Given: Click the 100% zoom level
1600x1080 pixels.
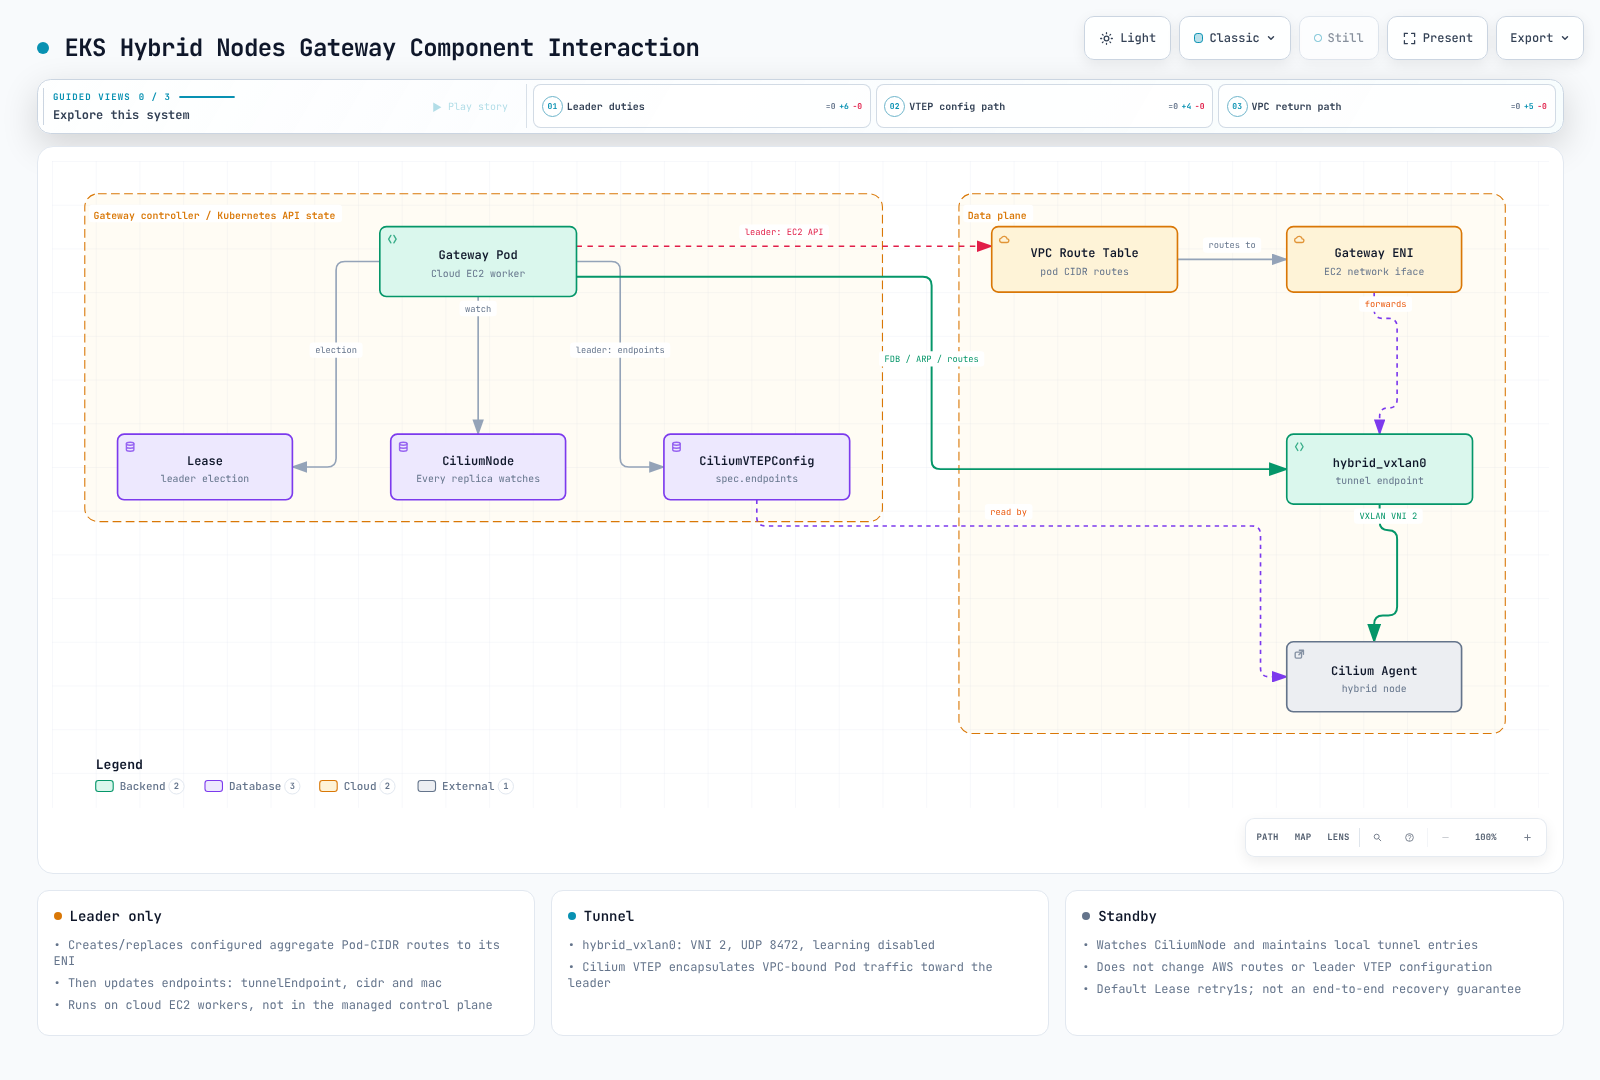Looking at the screenshot, I should coord(1486,837).
